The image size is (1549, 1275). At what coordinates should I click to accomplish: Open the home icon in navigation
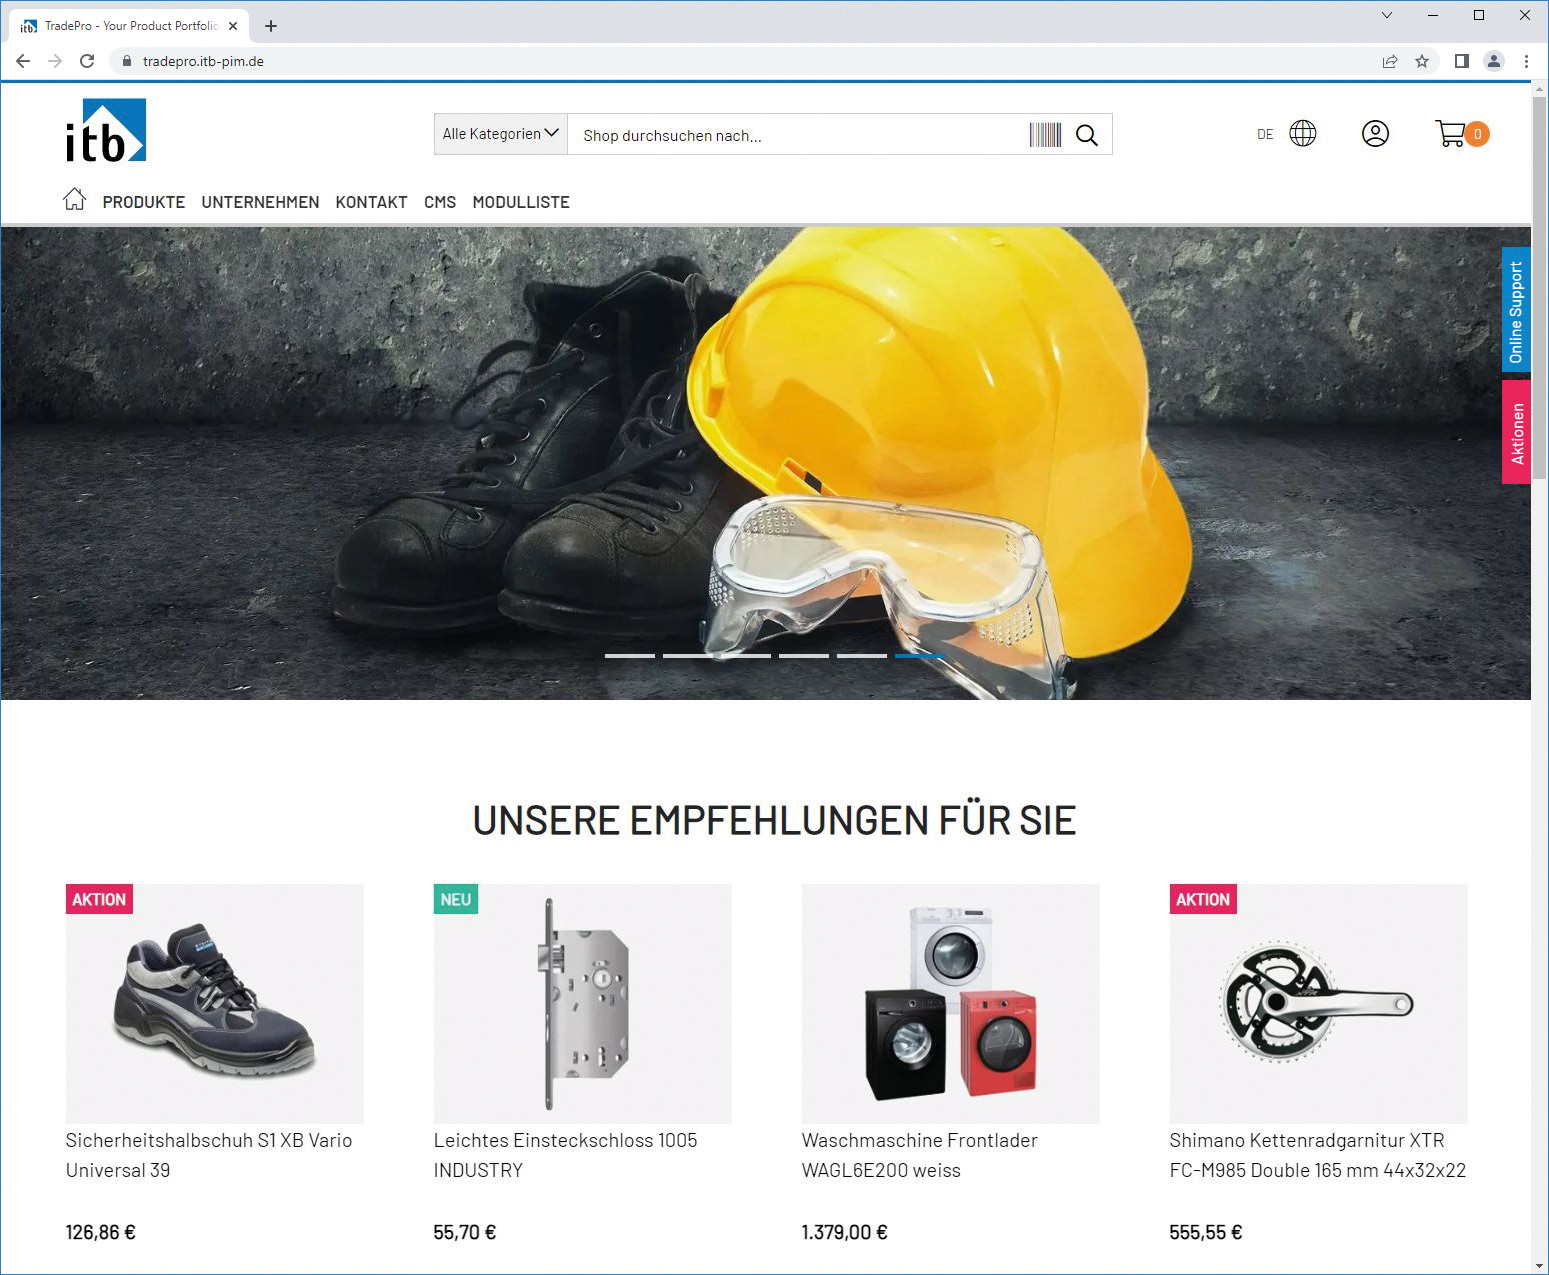coord(74,200)
